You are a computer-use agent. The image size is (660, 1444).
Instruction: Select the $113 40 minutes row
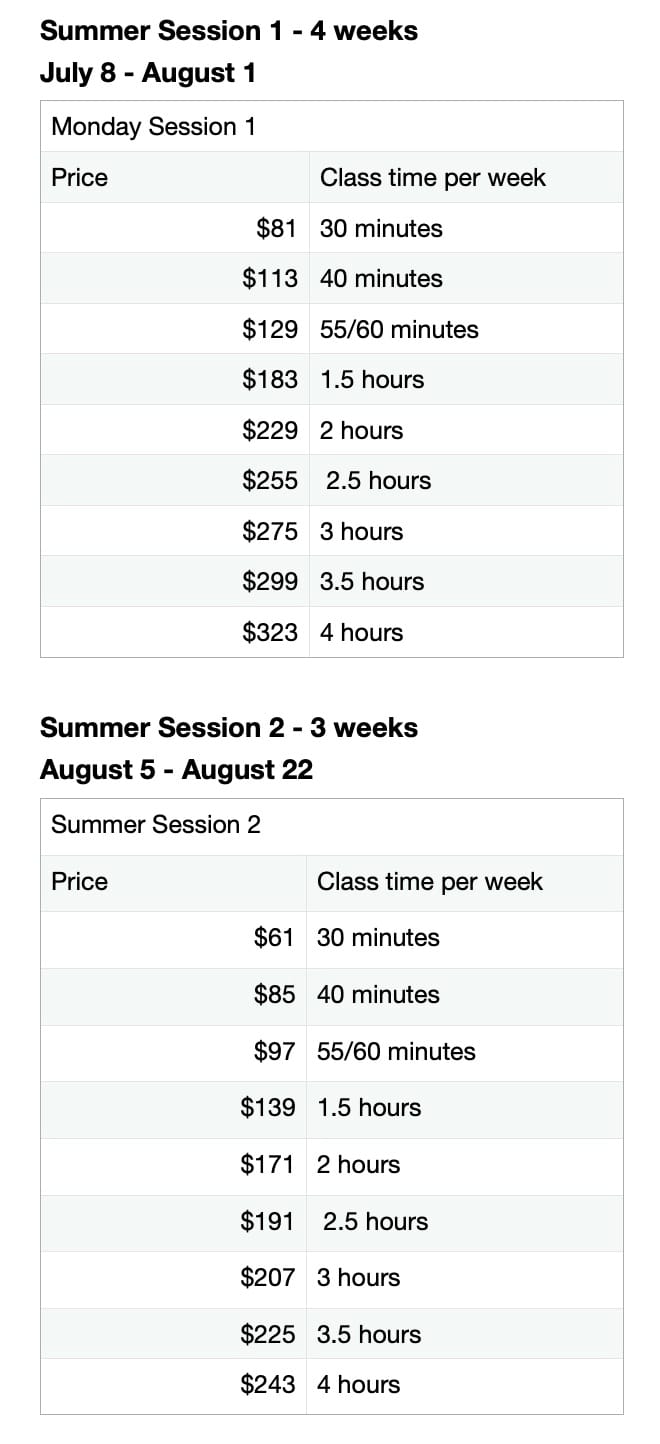332,279
